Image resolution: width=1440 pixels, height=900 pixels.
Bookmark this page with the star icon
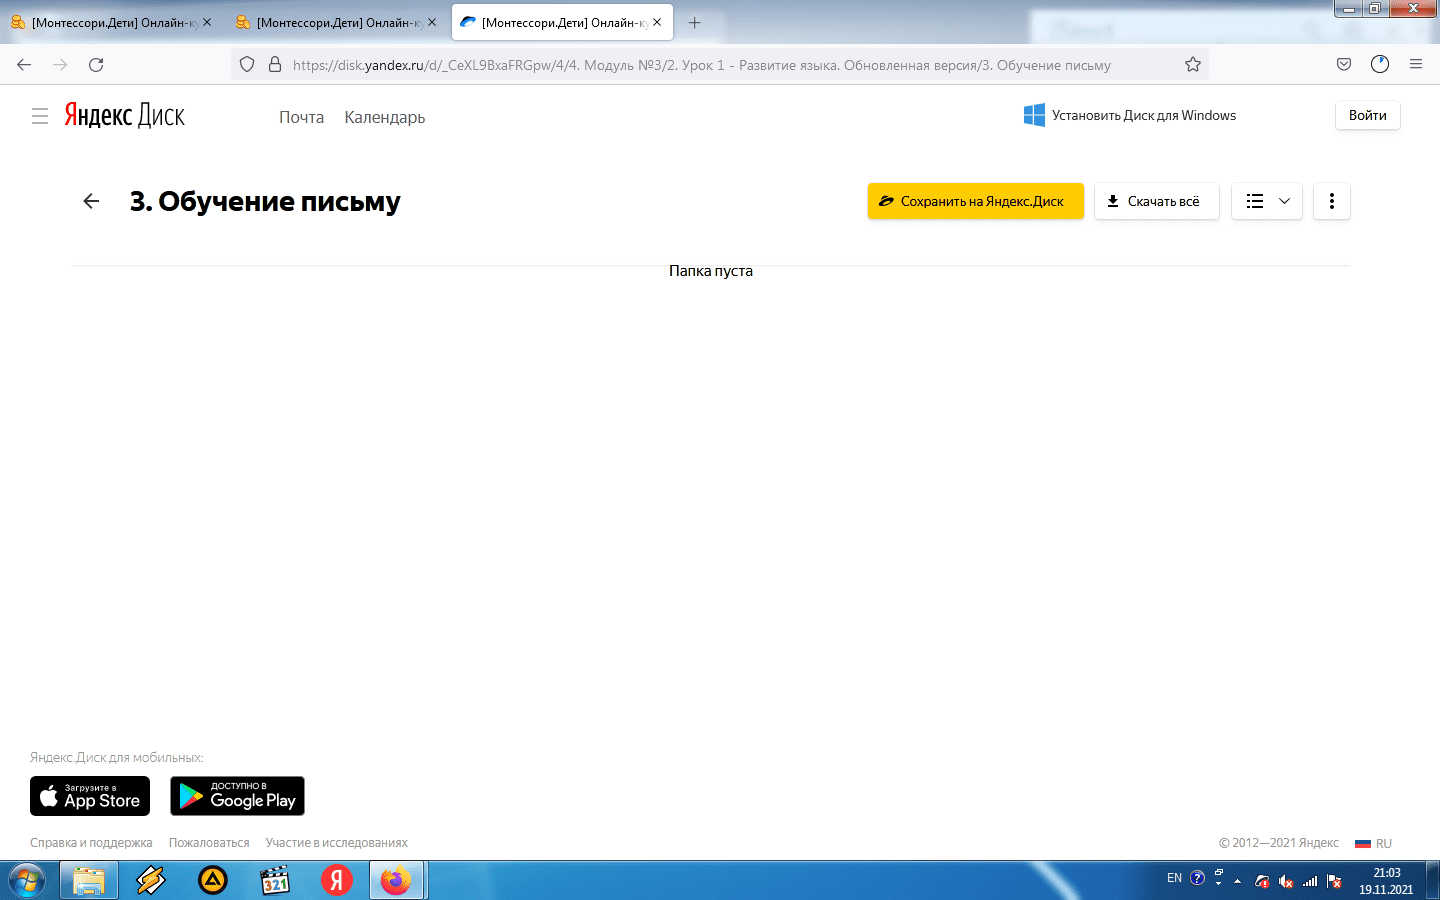pos(1192,65)
